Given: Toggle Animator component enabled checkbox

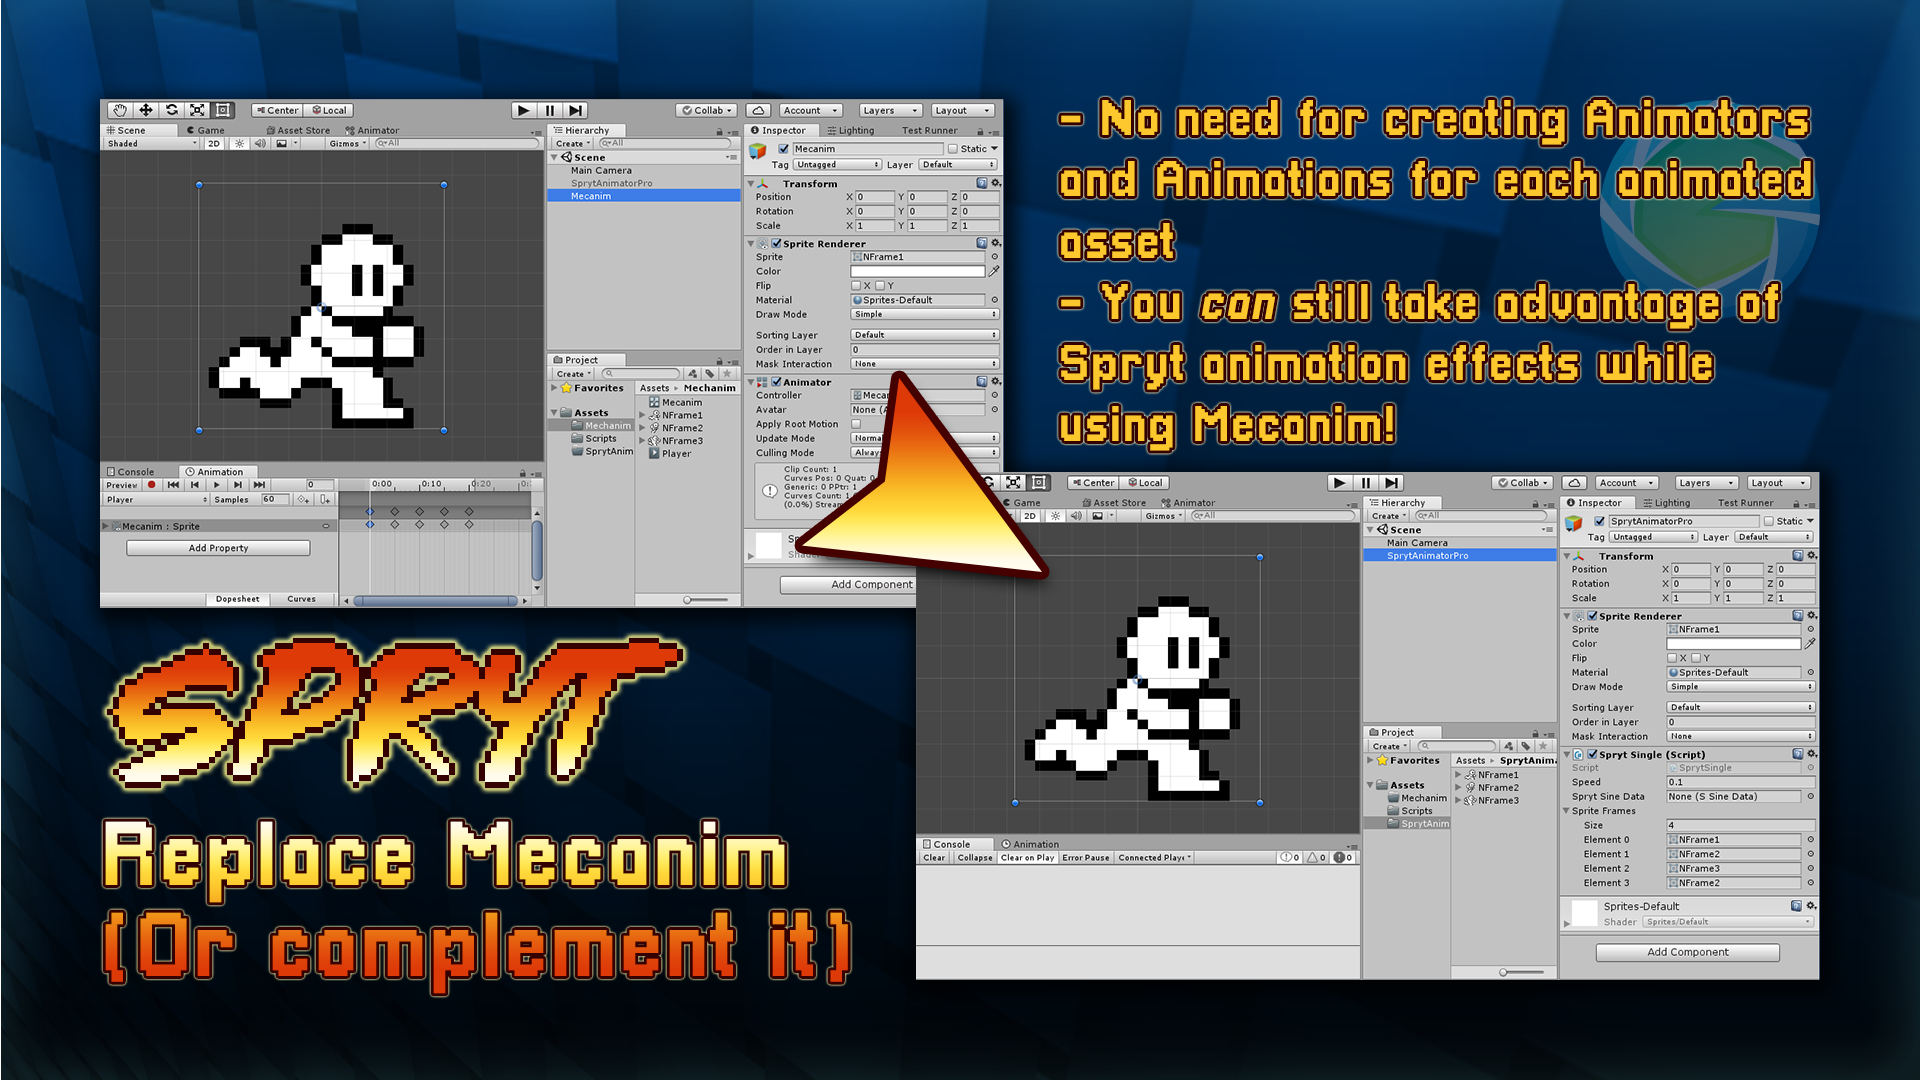Looking at the screenshot, I should (777, 382).
